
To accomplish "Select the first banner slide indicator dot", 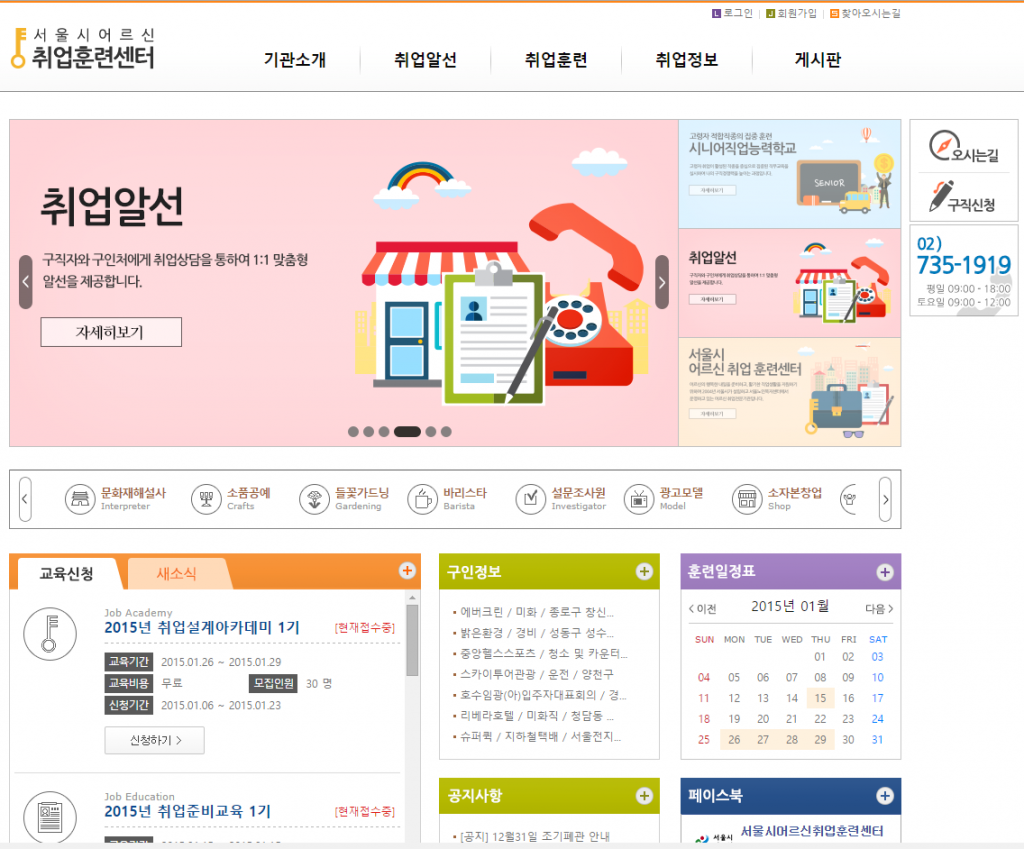I will 353,432.
